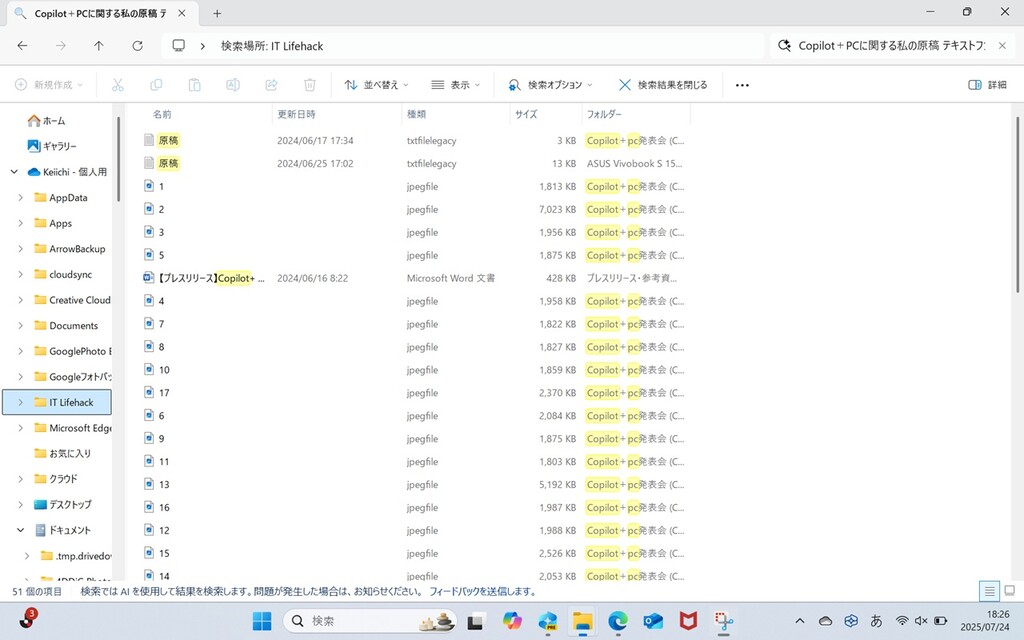Expand the AppData folder node

tap(20, 197)
